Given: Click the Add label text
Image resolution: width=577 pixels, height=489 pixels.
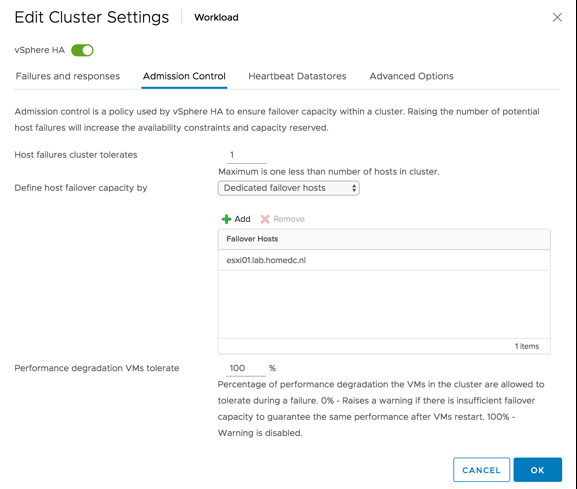Looking at the screenshot, I should 243,219.
